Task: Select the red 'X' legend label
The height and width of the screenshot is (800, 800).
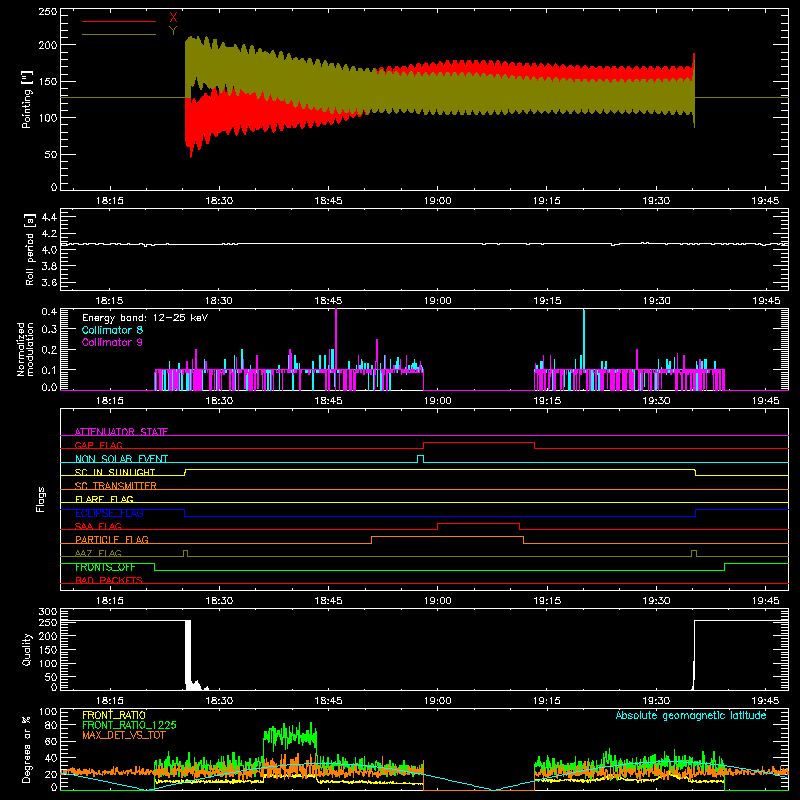Action: 173,18
